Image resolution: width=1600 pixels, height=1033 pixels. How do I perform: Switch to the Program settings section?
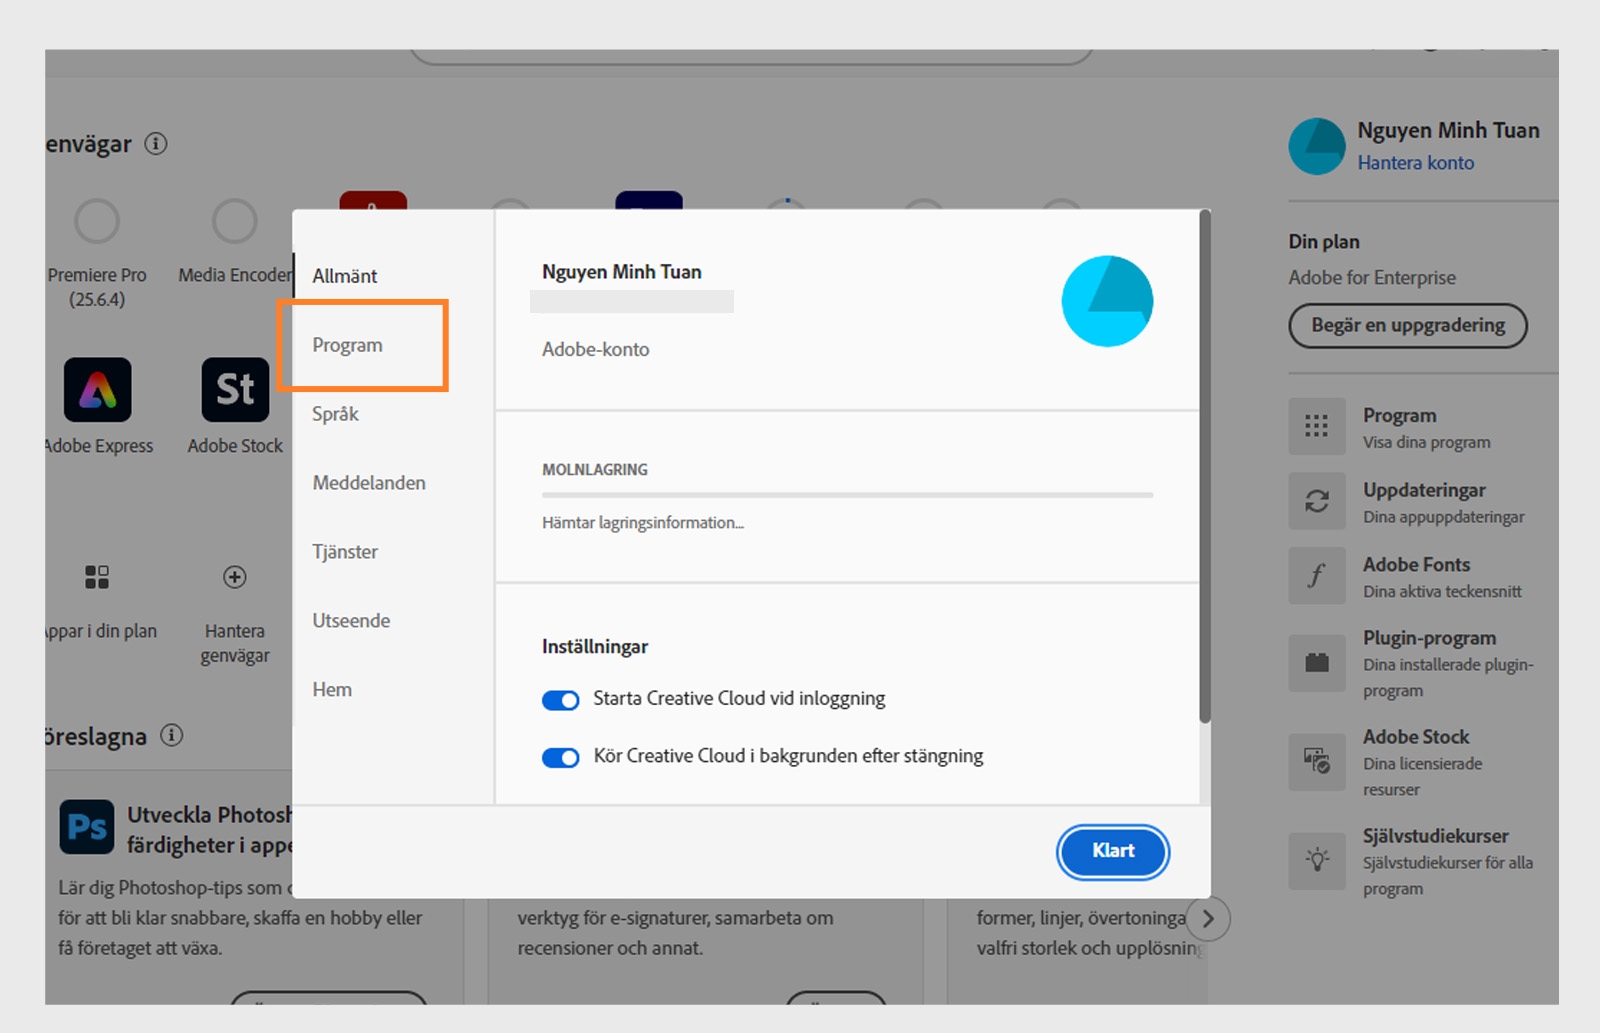[347, 344]
